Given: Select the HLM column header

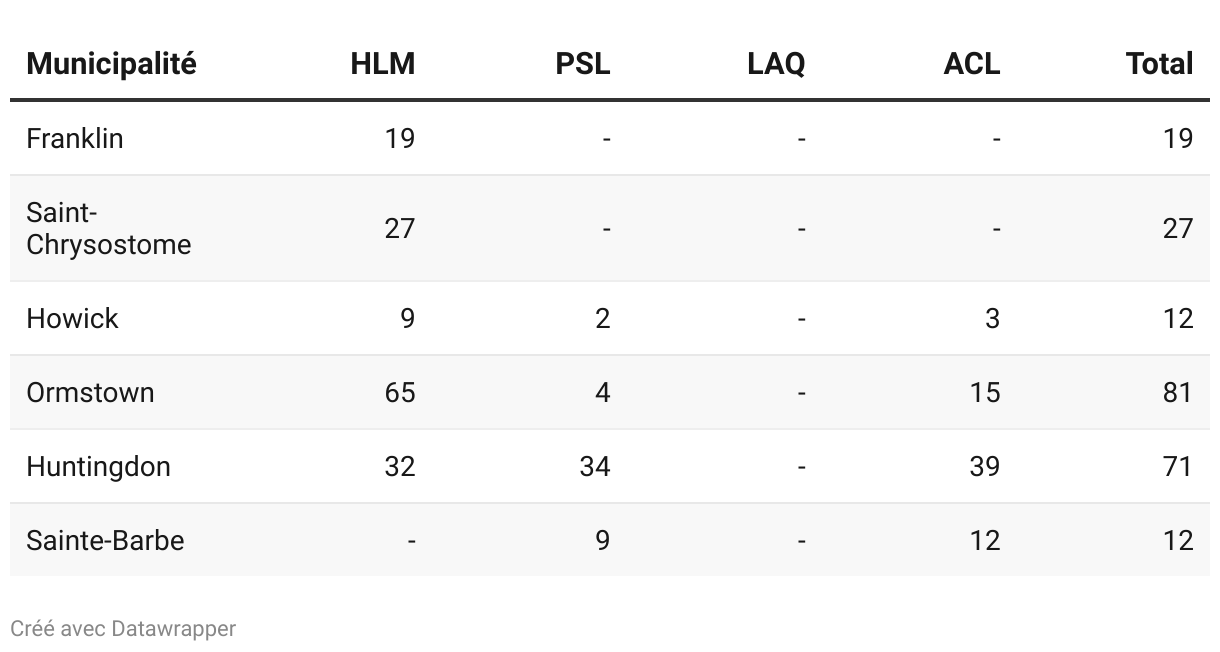Looking at the screenshot, I should pyautogui.click(x=382, y=64).
